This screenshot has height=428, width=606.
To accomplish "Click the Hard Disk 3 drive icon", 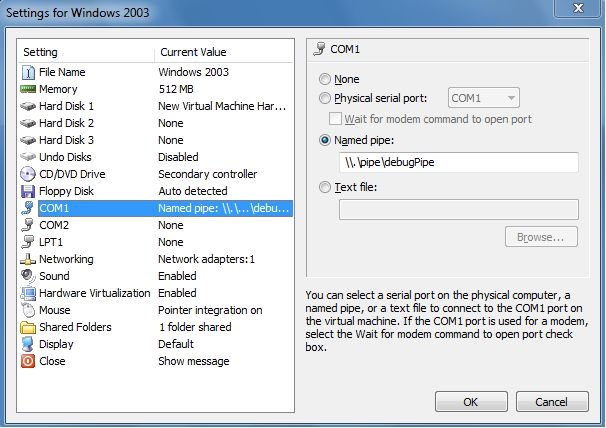I will click(28, 140).
